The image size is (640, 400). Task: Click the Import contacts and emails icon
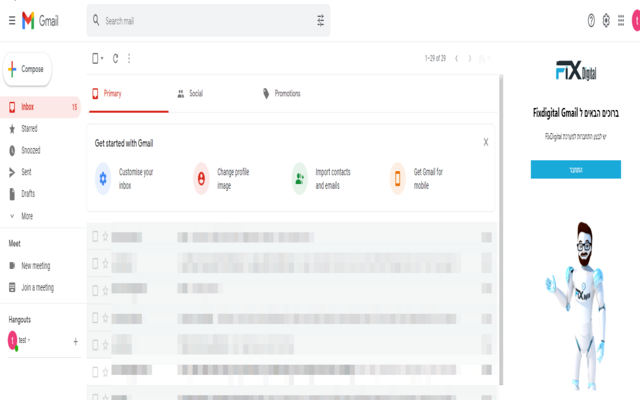pyautogui.click(x=300, y=178)
